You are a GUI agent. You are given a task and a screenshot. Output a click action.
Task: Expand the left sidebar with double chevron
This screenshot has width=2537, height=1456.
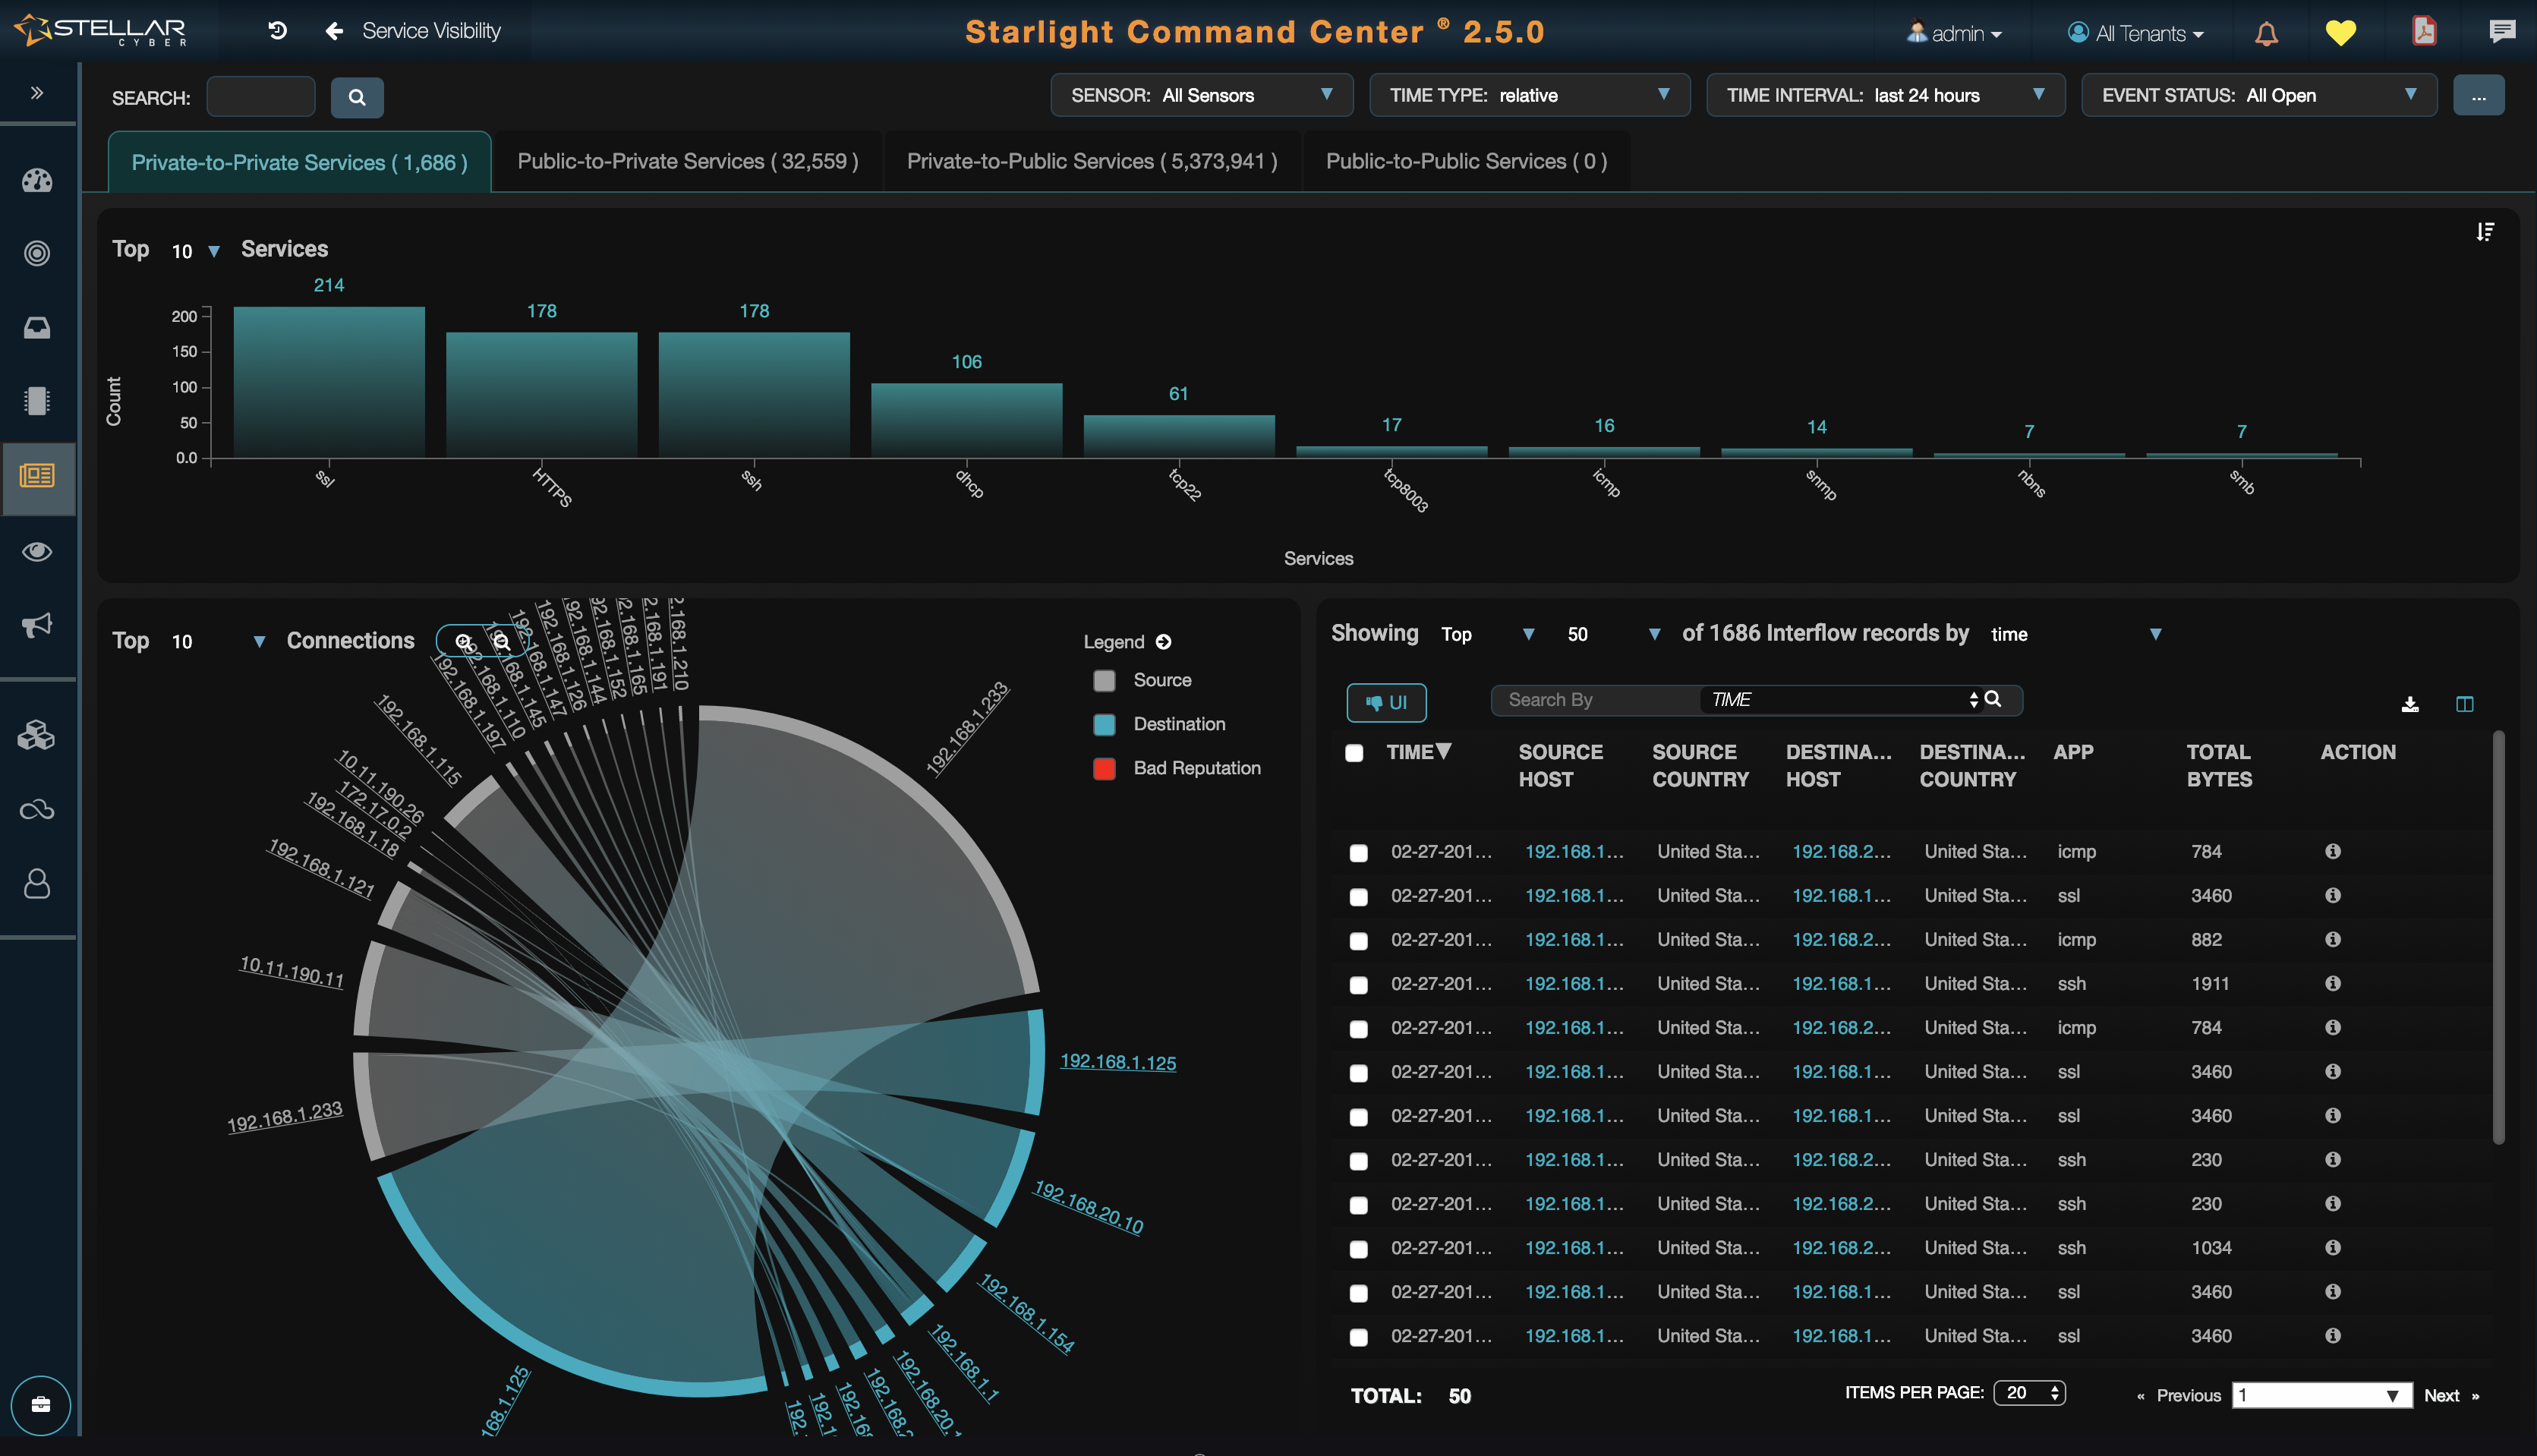pyautogui.click(x=37, y=93)
